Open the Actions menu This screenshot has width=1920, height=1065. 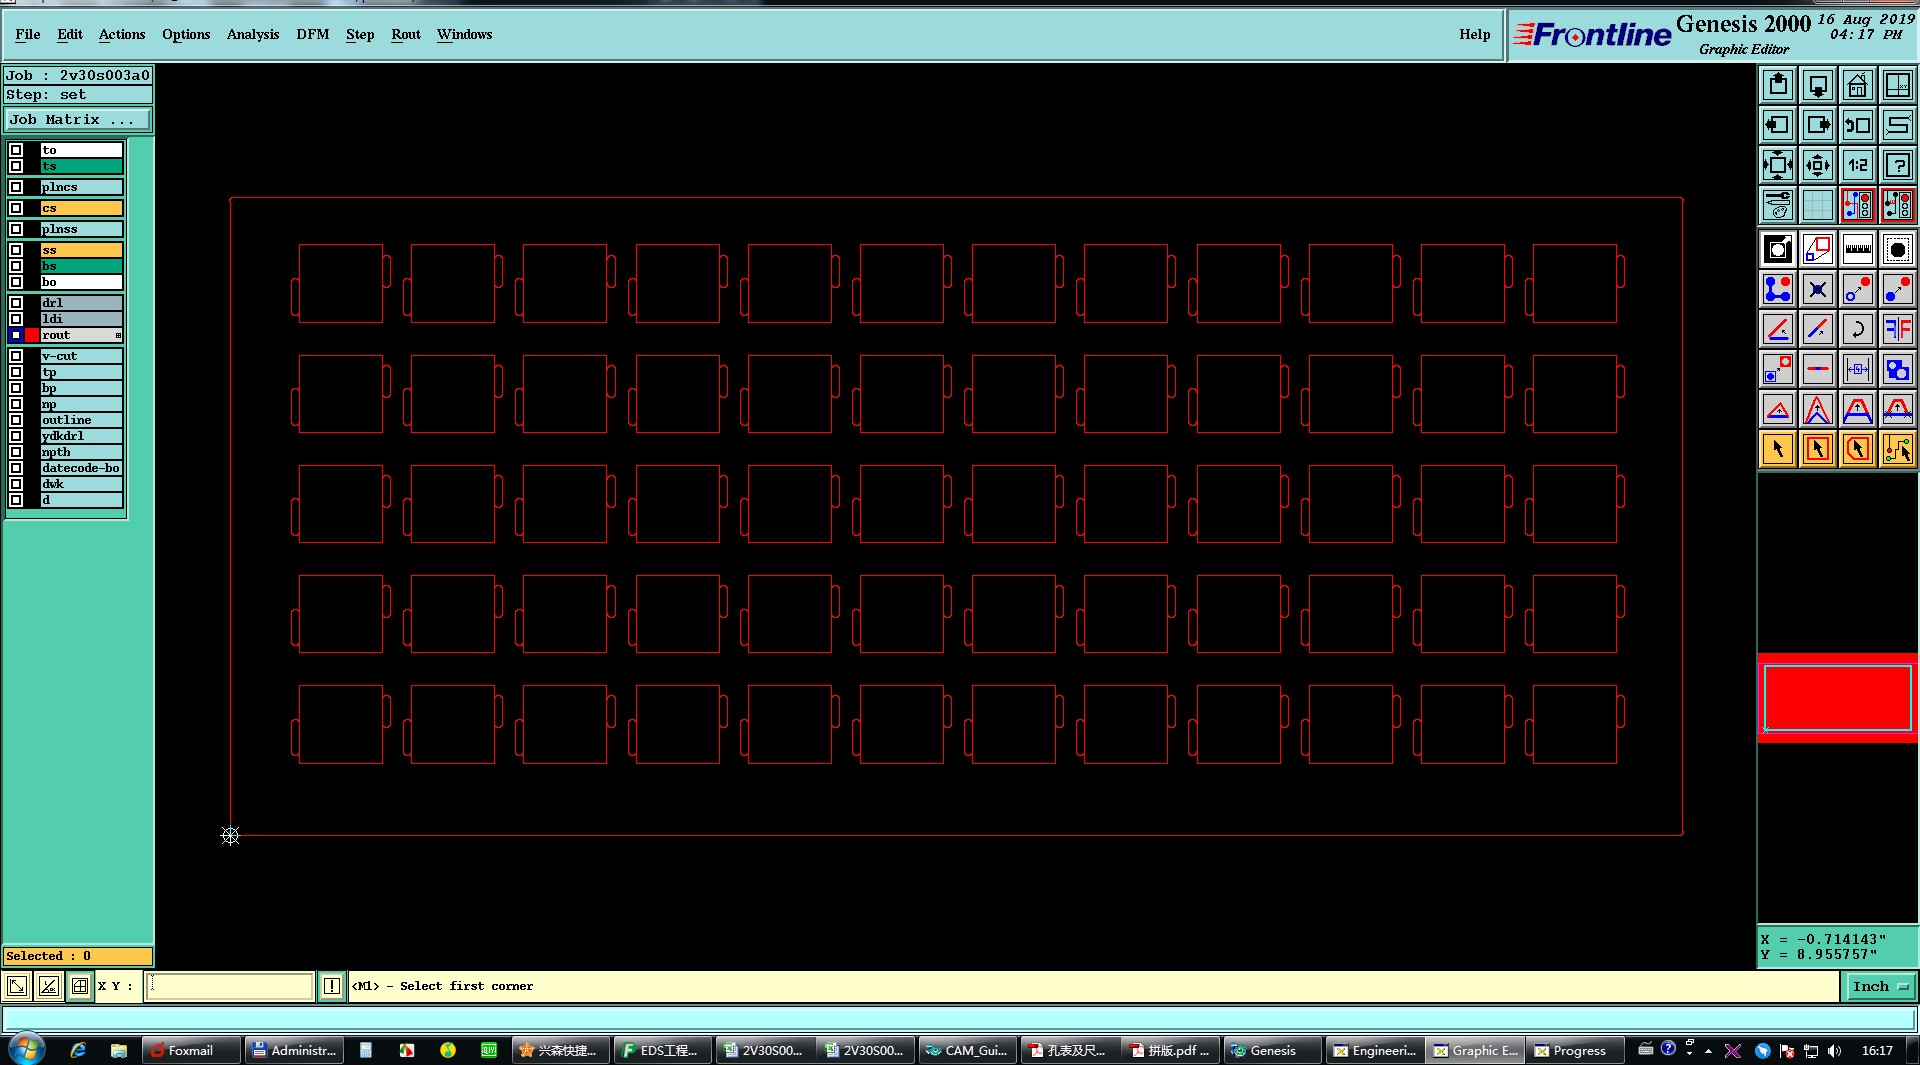coord(122,34)
